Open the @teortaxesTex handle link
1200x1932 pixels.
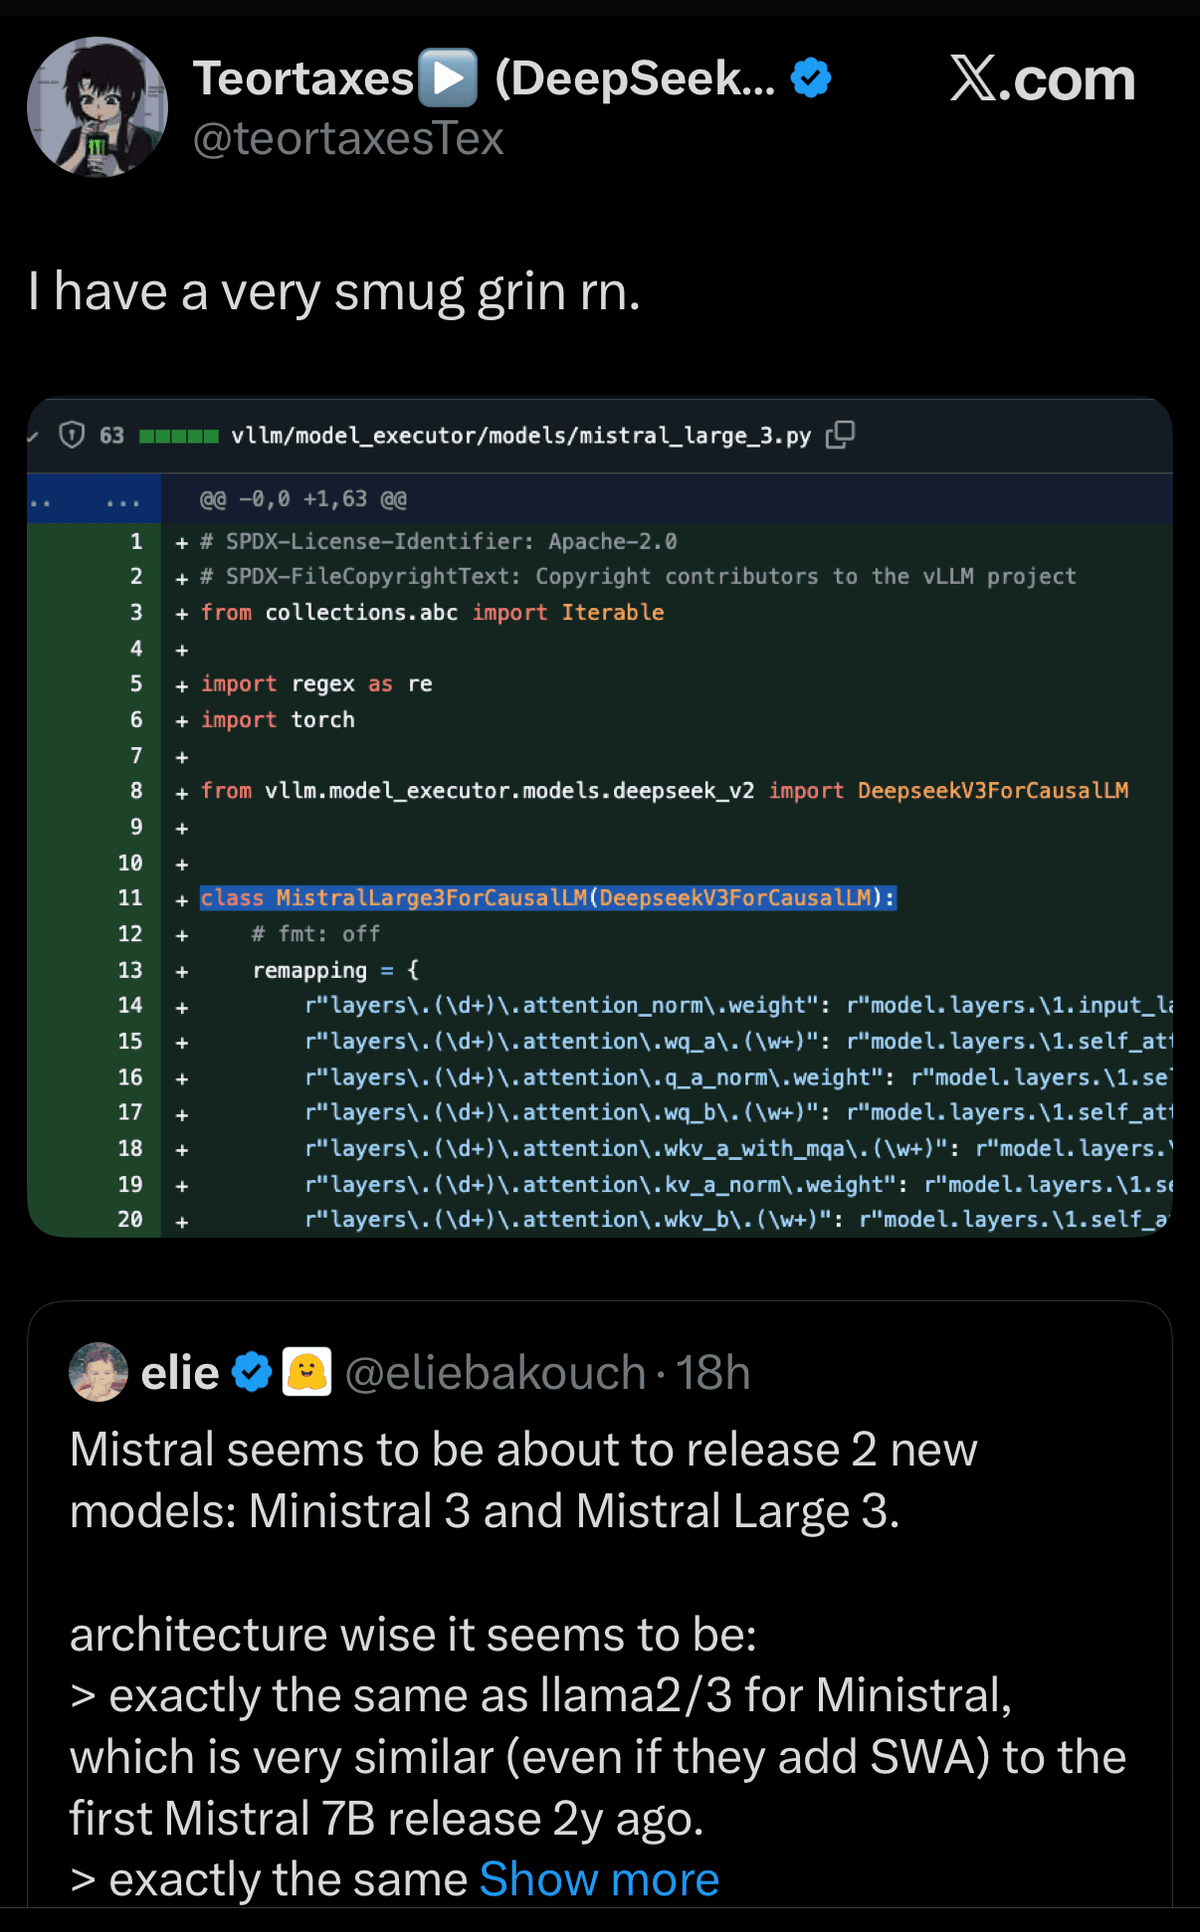pos(348,139)
